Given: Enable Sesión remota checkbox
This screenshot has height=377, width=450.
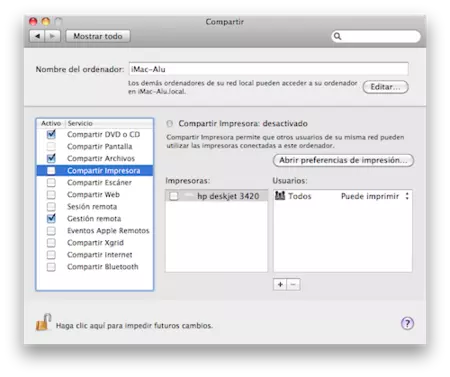Looking at the screenshot, I should point(51,206).
